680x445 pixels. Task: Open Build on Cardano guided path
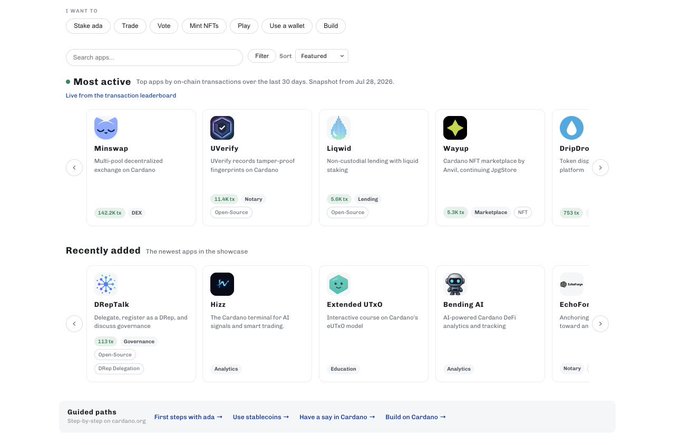tap(415, 417)
